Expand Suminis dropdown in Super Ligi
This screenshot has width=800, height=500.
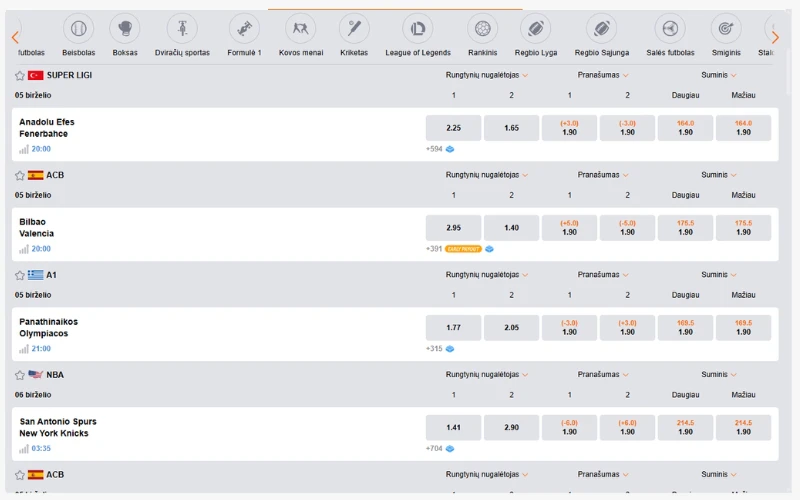point(718,75)
